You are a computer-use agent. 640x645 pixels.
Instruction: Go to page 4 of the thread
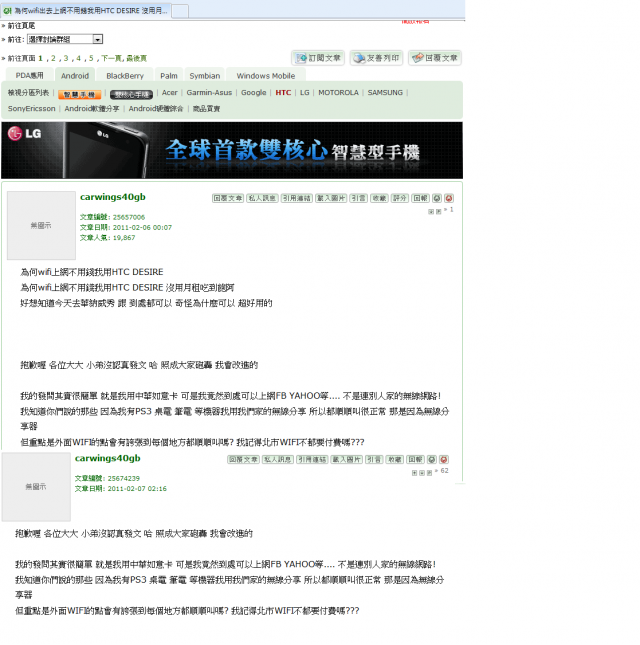click(x=79, y=58)
